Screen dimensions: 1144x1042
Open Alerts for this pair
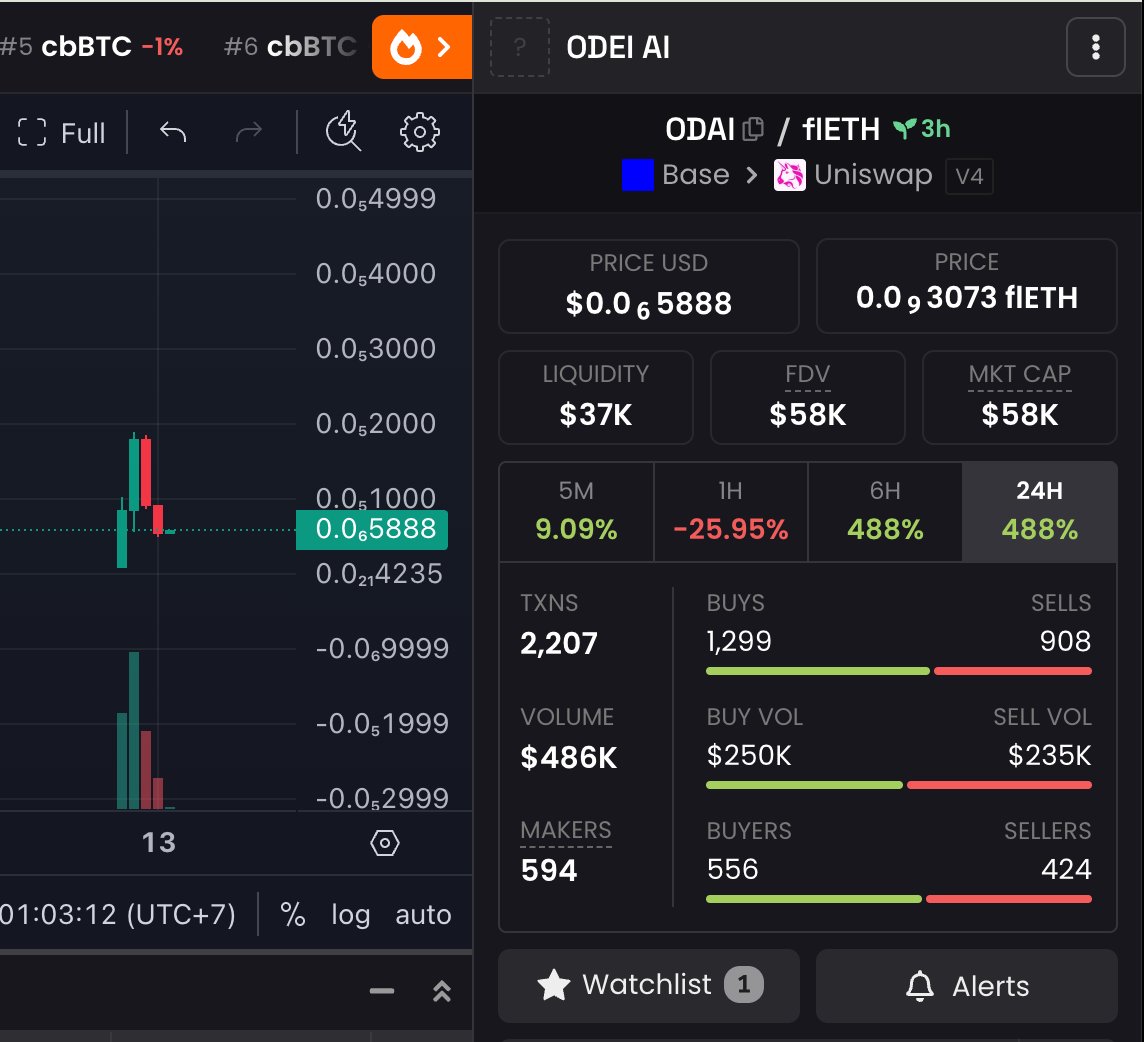pos(967,986)
